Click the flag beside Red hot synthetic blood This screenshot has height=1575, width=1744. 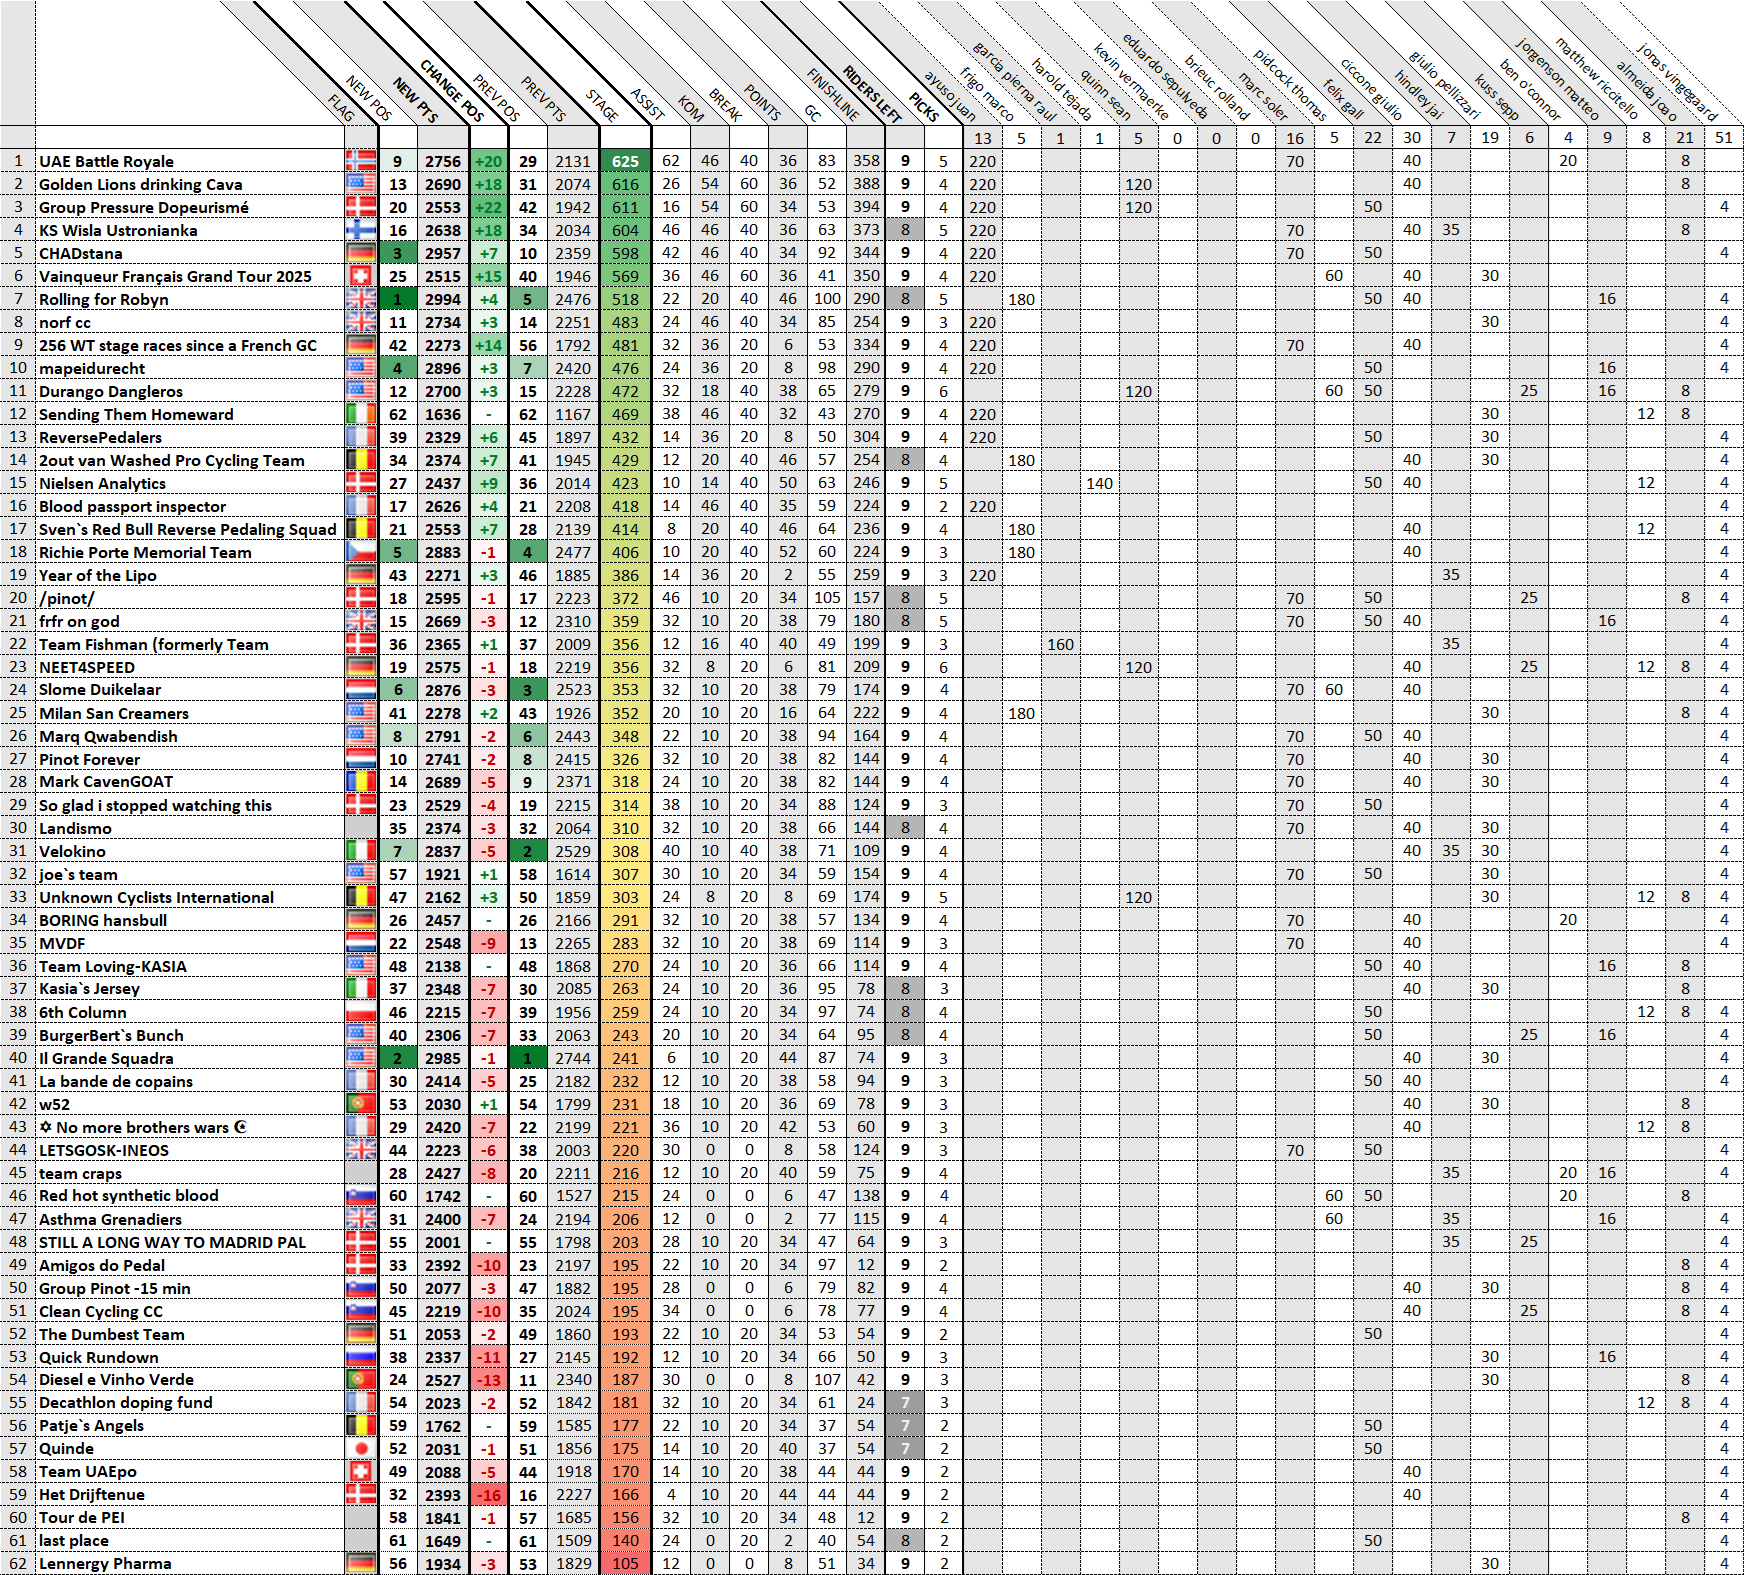(361, 1196)
